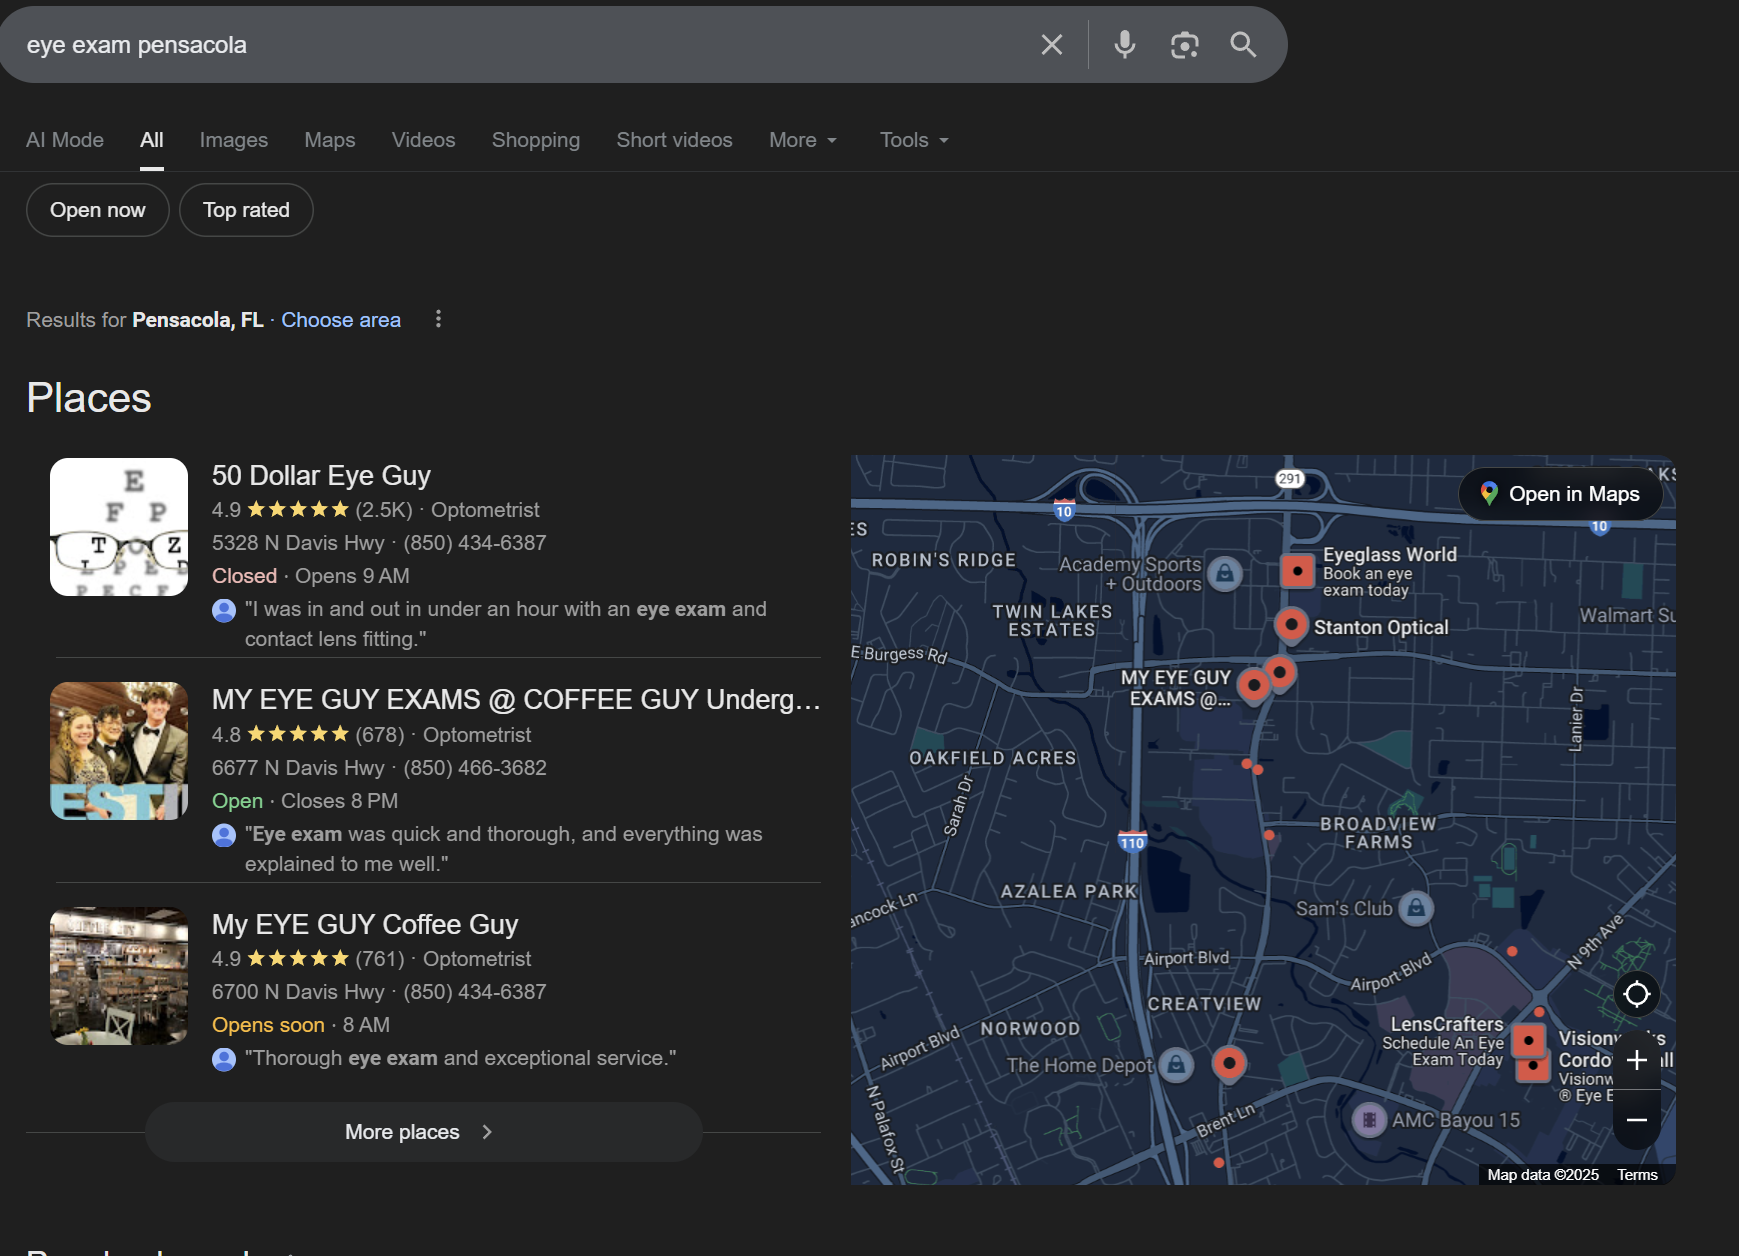The image size is (1739, 1256).
Task: Click into the search input field
Action: coord(520,45)
